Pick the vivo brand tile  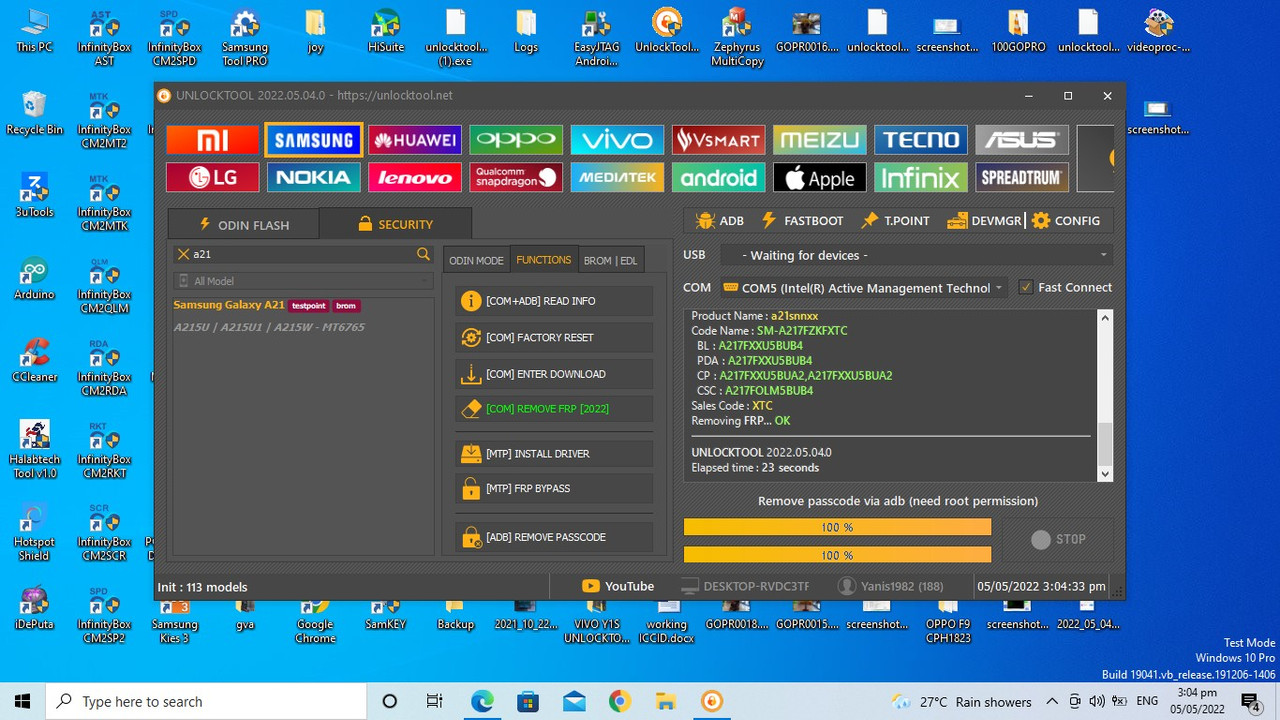click(617, 140)
